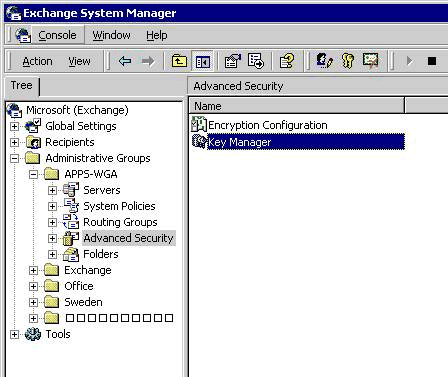The image size is (448, 377).
Task: Click the keys toolbar icon
Action: tap(348, 61)
